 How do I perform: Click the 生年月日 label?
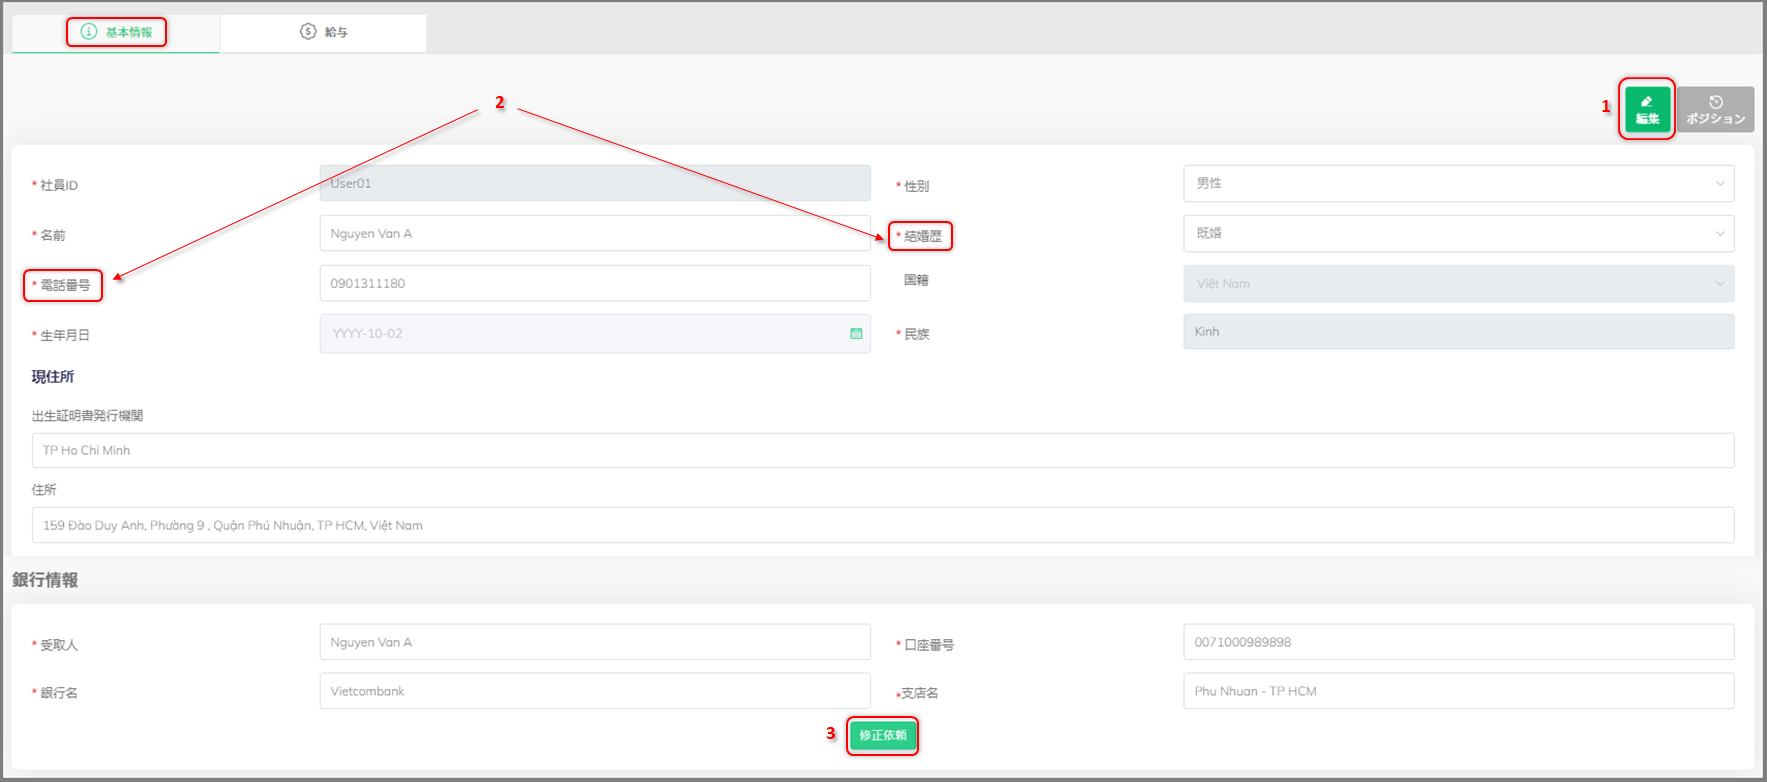click(65, 335)
